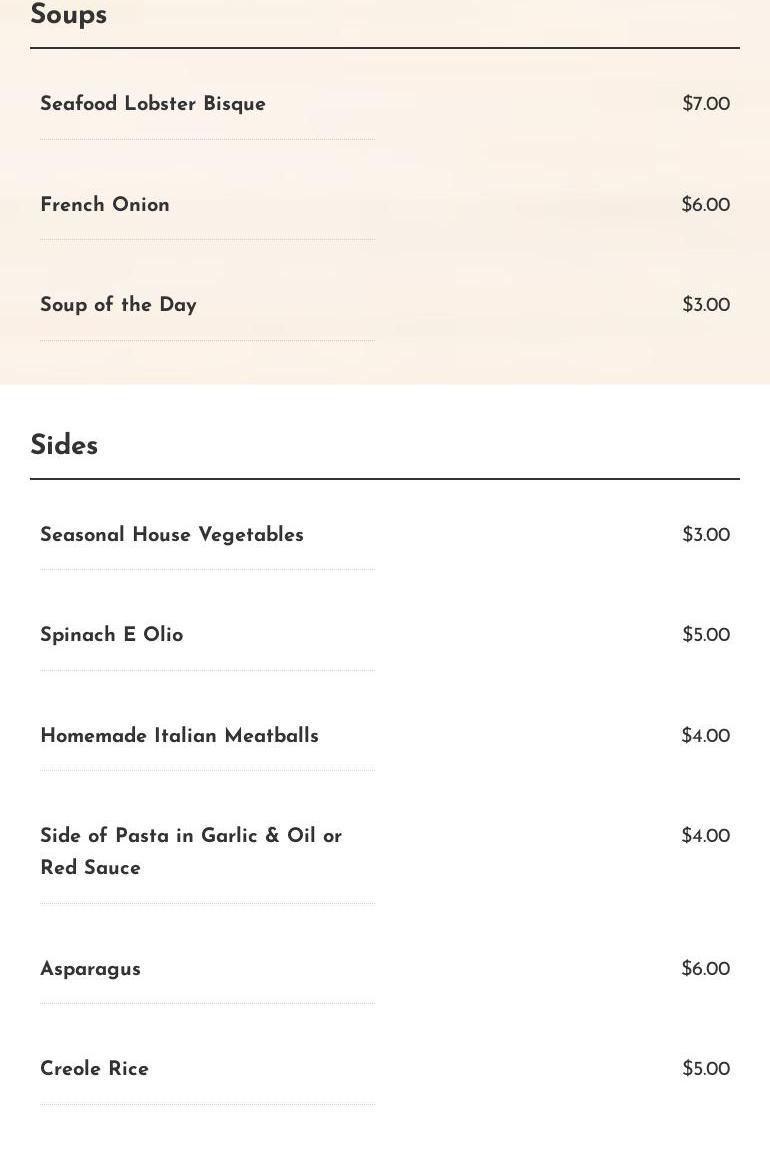
Task: Select the Asparagus side item
Action: tap(90, 969)
